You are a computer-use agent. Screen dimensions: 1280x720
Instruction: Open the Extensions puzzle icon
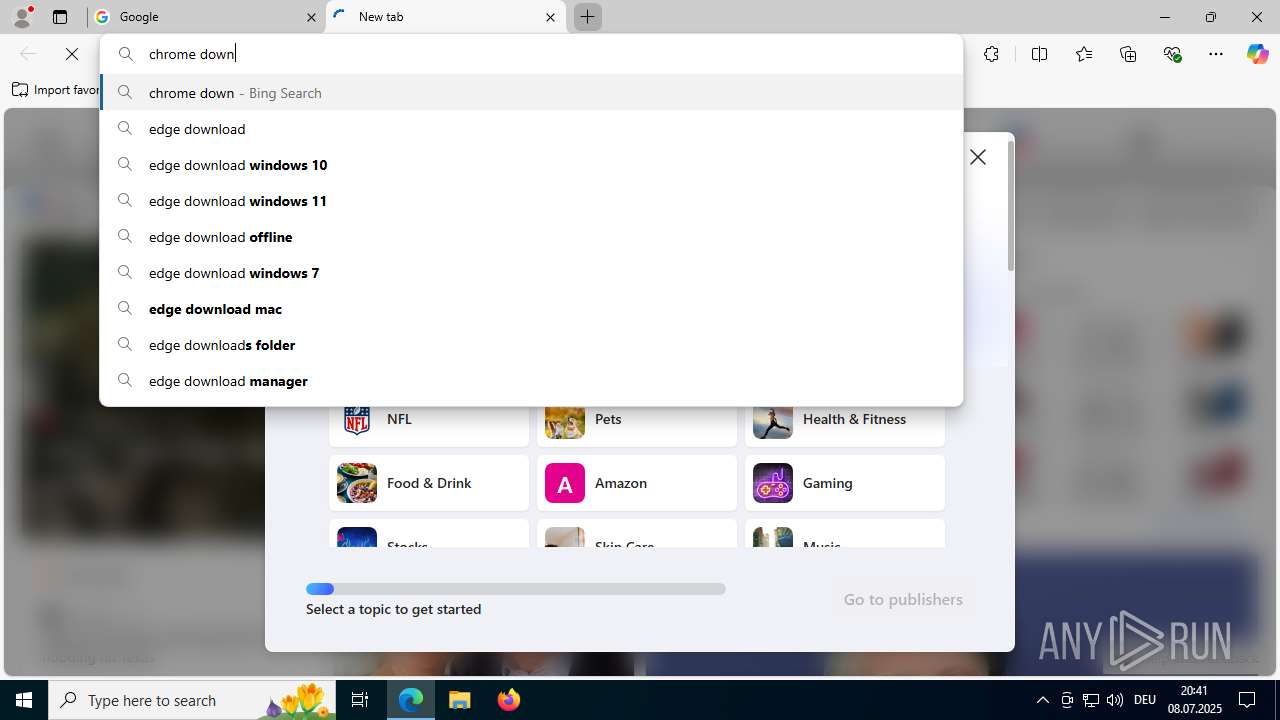pyautogui.click(x=991, y=54)
